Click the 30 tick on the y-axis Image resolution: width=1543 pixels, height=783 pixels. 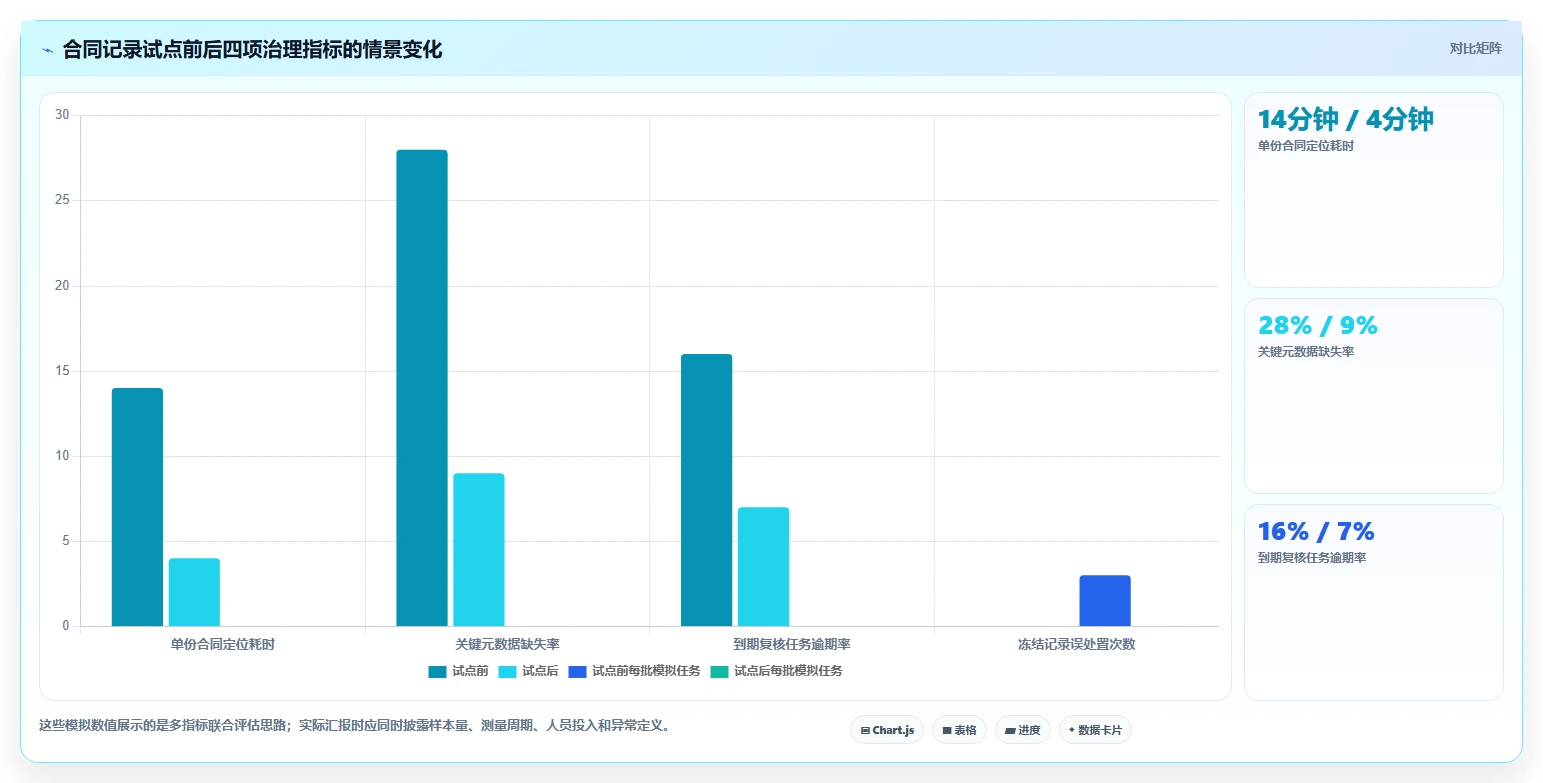pyautogui.click(x=62, y=115)
